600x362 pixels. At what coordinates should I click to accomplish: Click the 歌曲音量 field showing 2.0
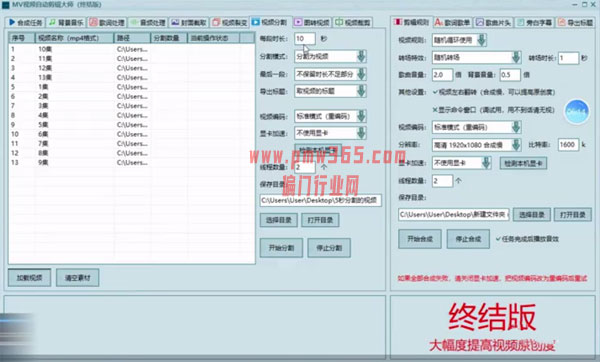tap(442, 75)
